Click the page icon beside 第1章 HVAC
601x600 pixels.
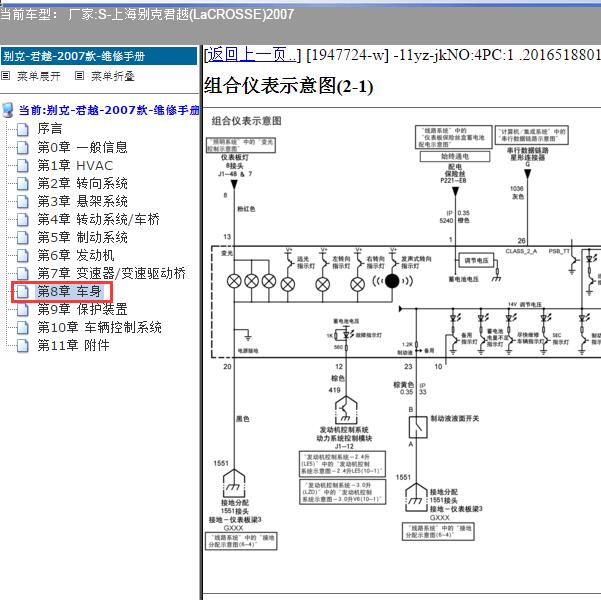pyautogui.click(x=23, y=166)
